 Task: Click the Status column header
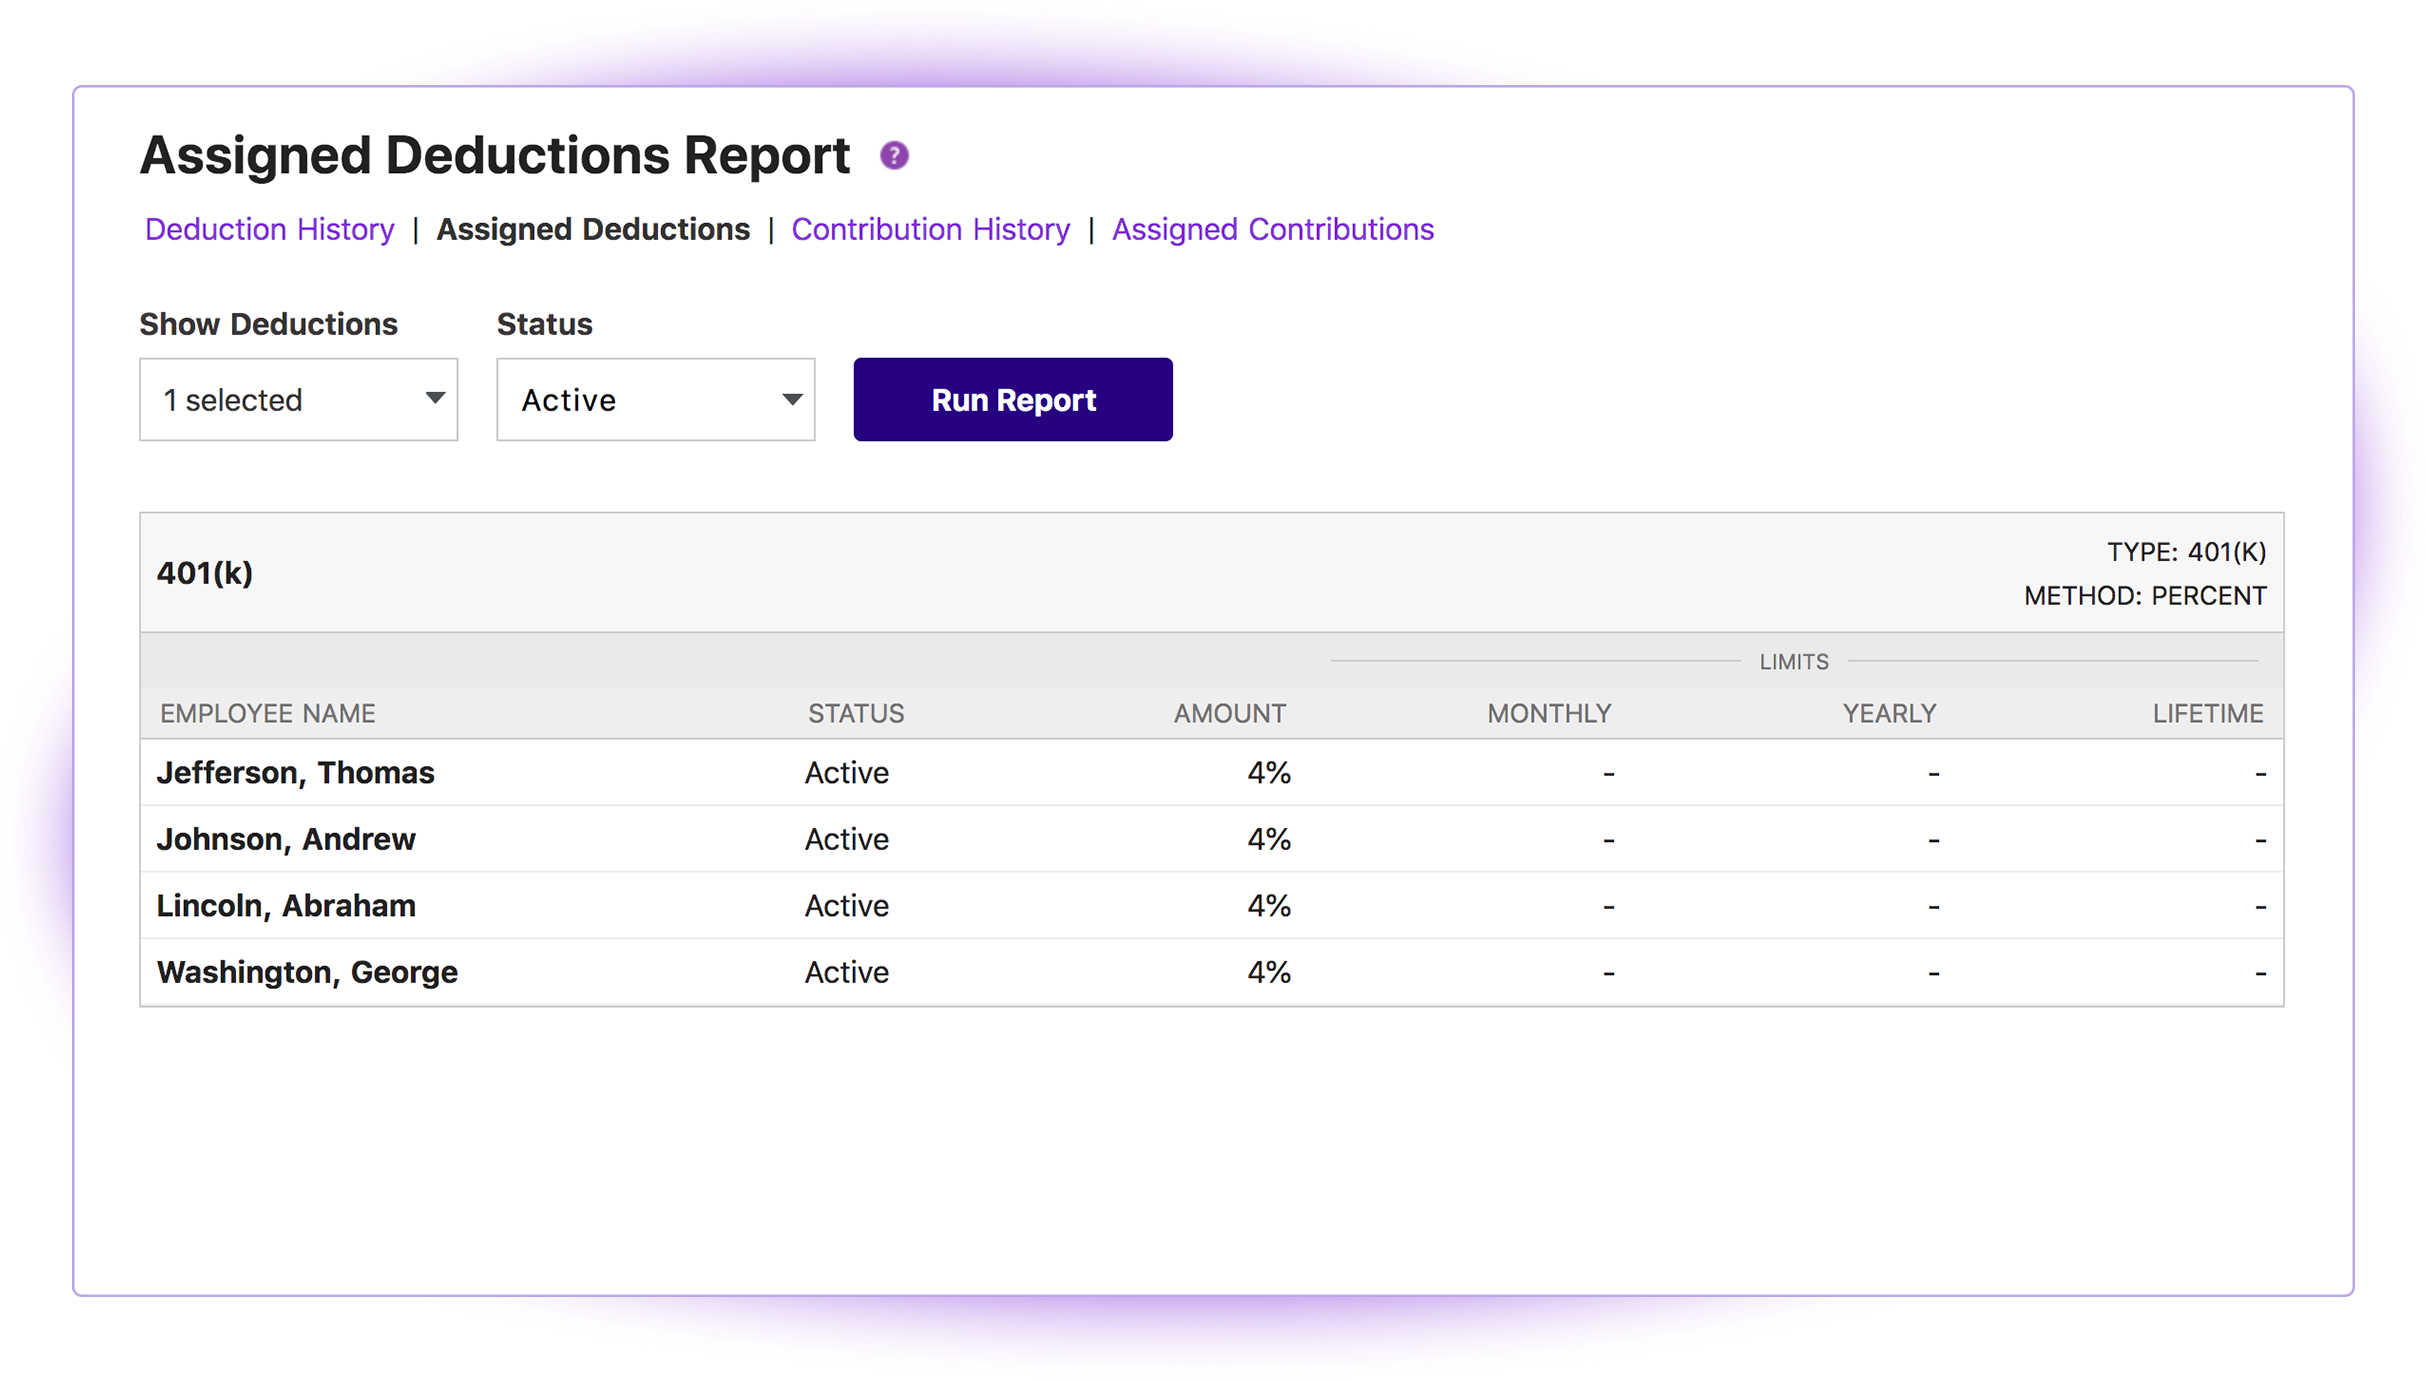pos(856,713)
